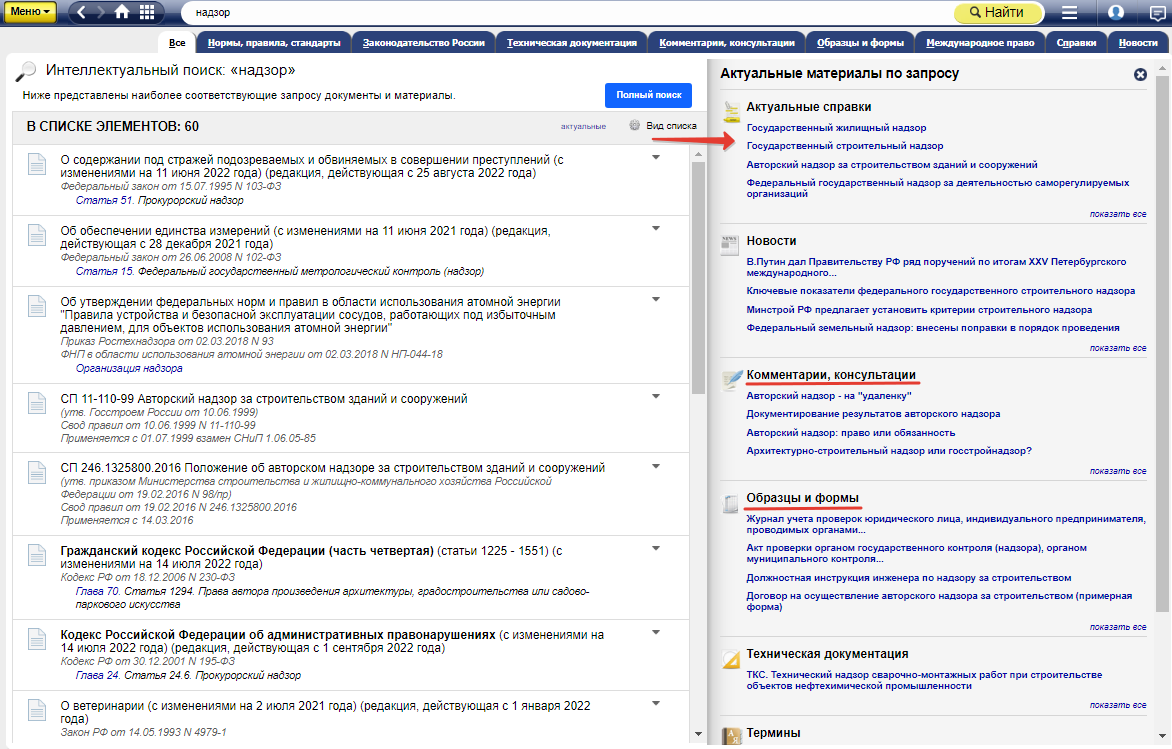
Task: Expand arrow for СП 246.1325800.2016 entry
Action: (656, 466)
